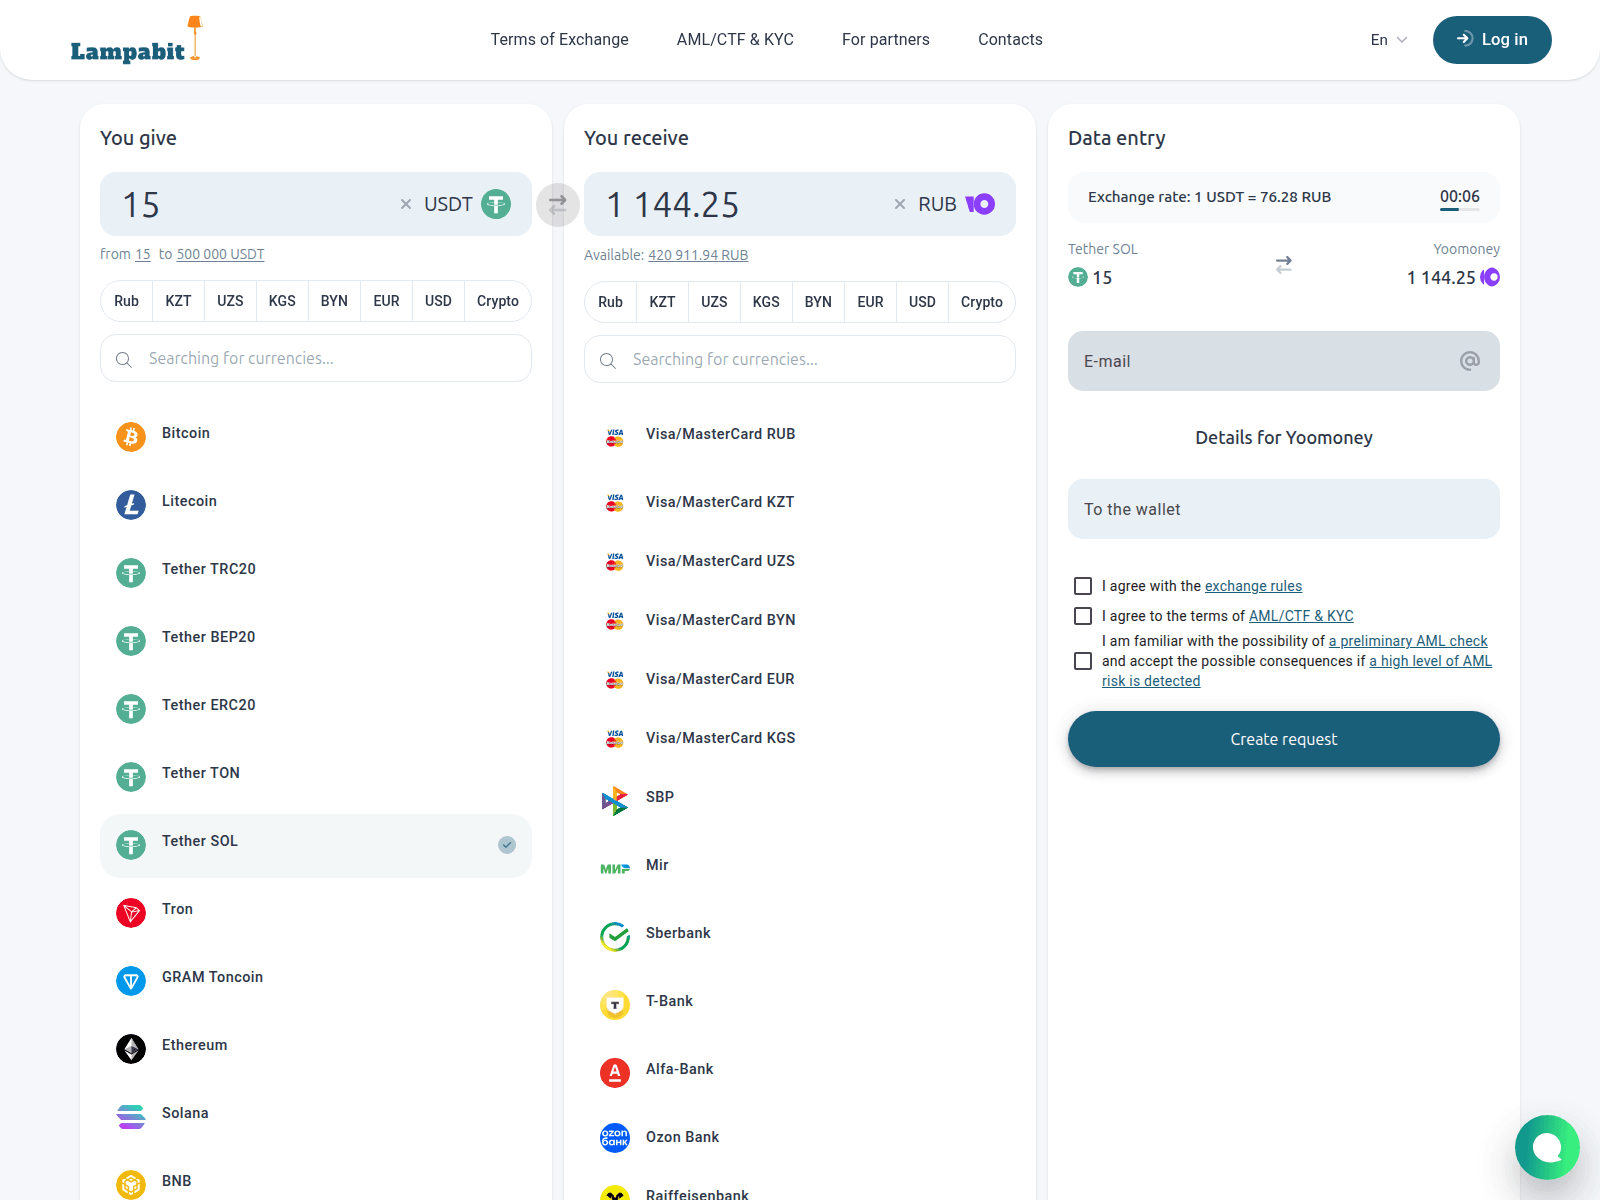Swap give and receive currencies arrow icon

click(558, 205)
